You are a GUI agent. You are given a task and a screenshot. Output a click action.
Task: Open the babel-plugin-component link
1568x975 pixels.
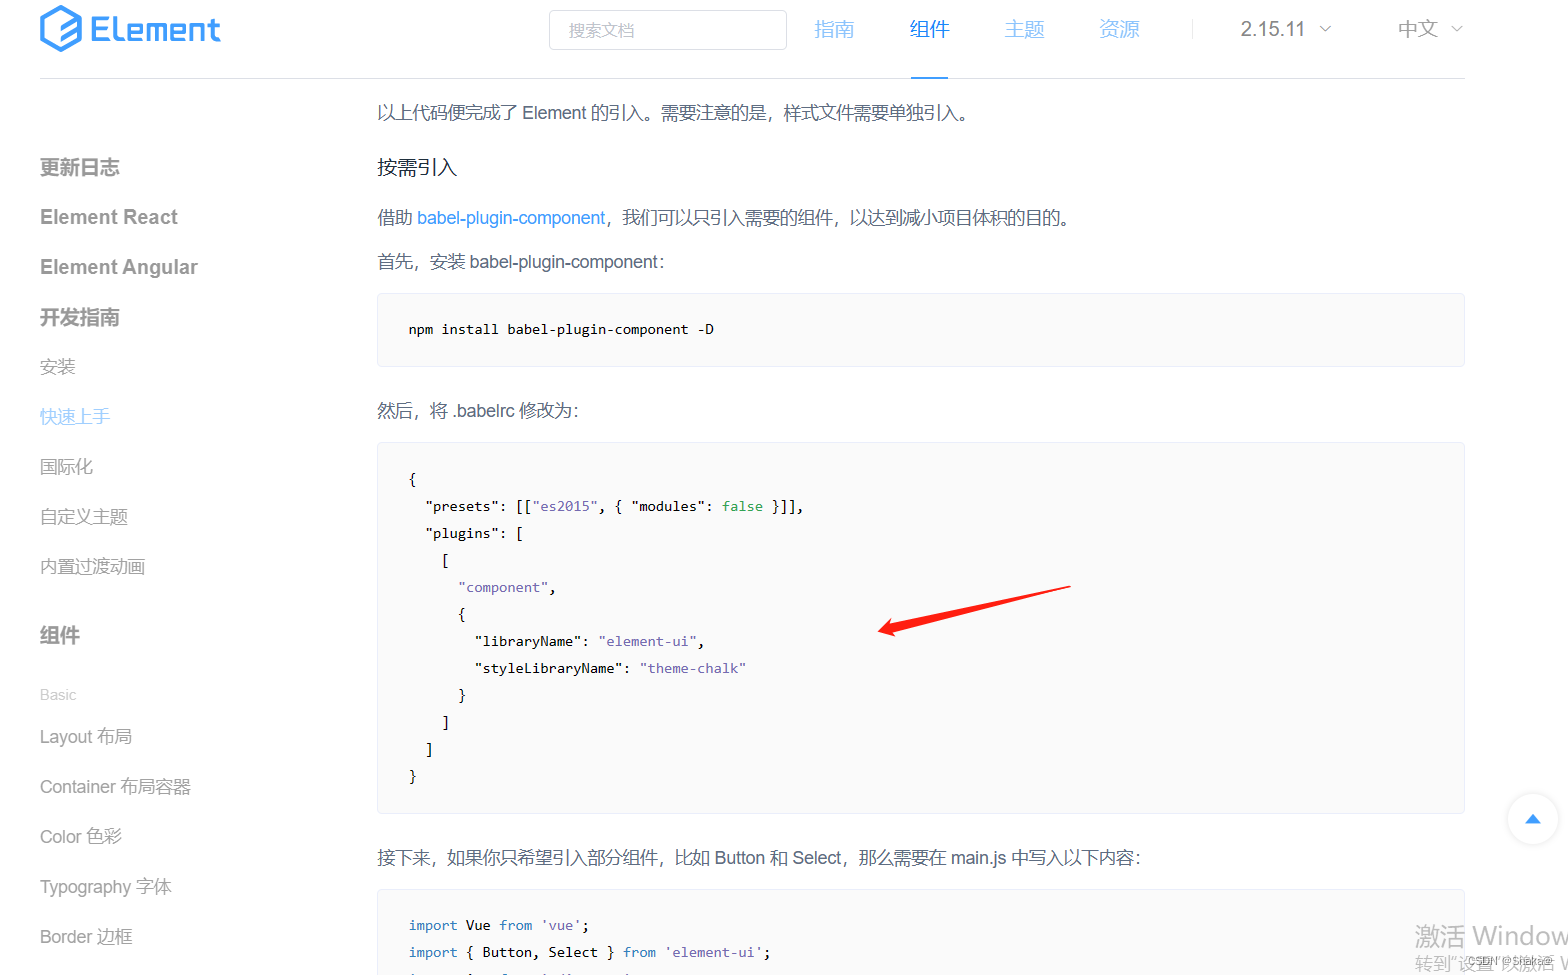pos(511,218)
